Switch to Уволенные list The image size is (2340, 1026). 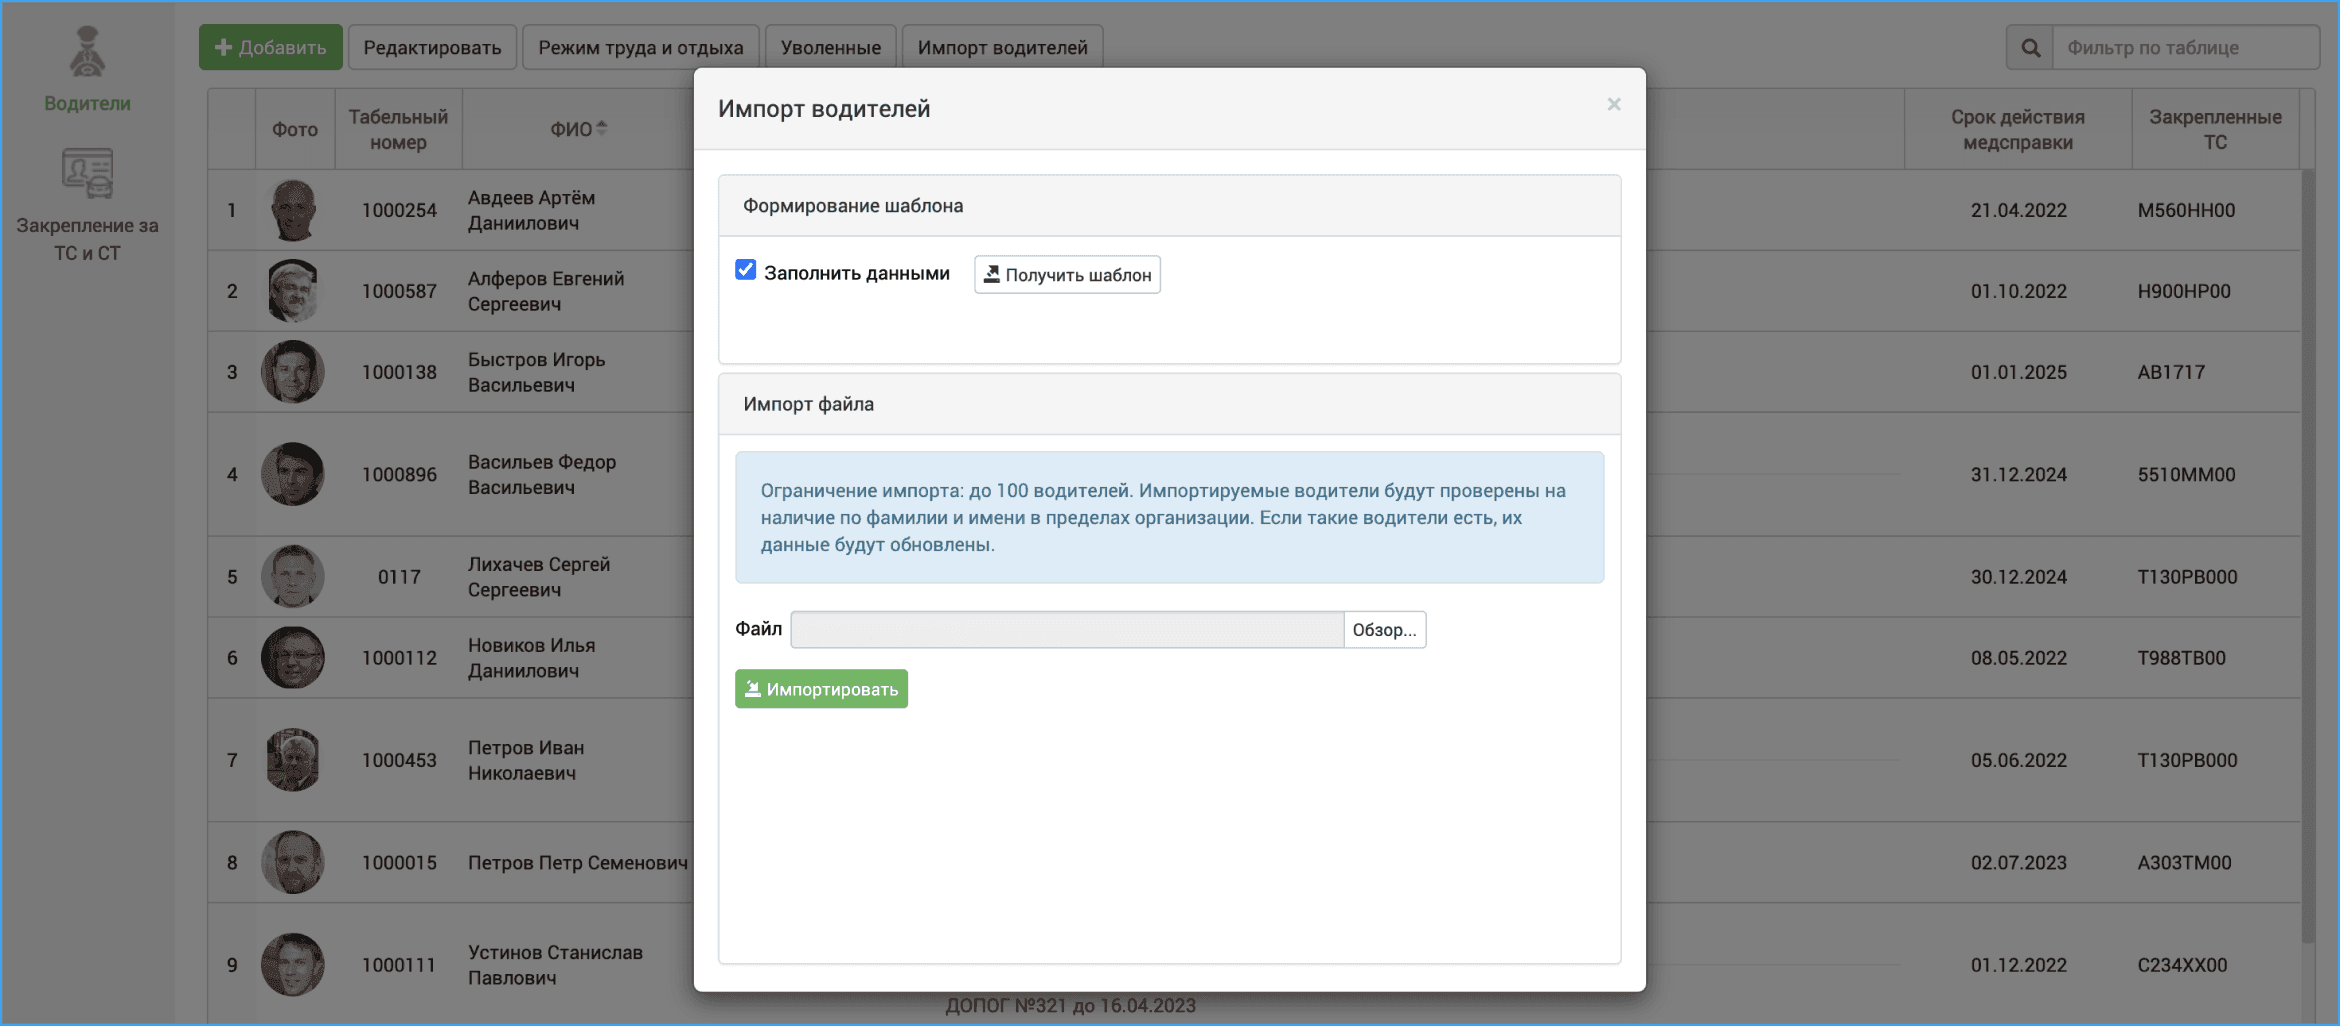pyautogui.click(x=830, y=48)
